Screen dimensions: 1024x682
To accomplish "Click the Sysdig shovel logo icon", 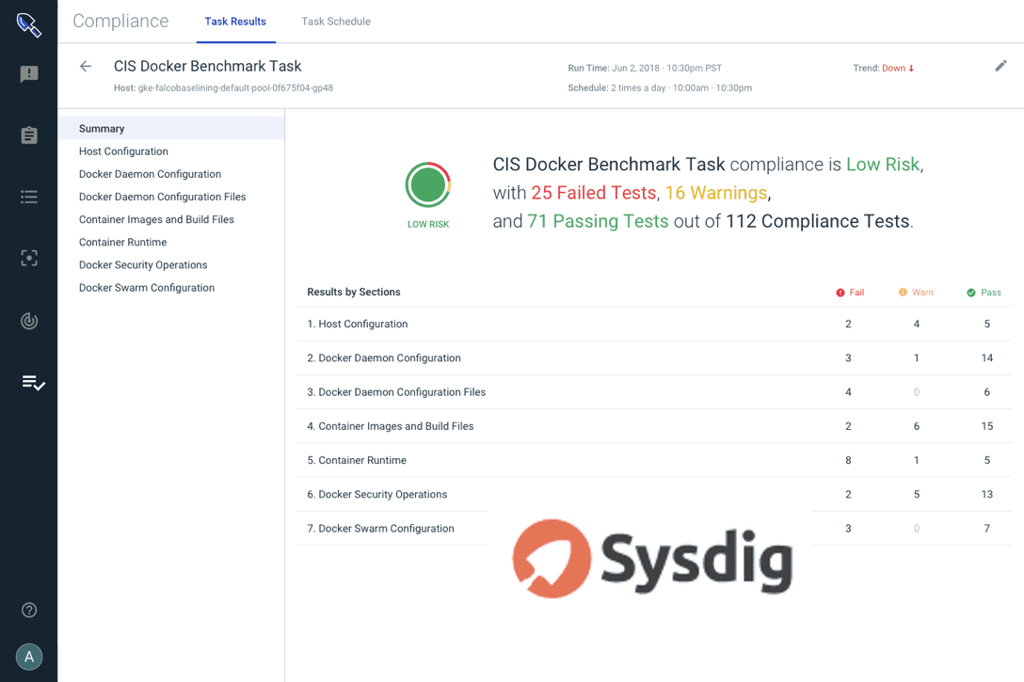I will point(29,25).
